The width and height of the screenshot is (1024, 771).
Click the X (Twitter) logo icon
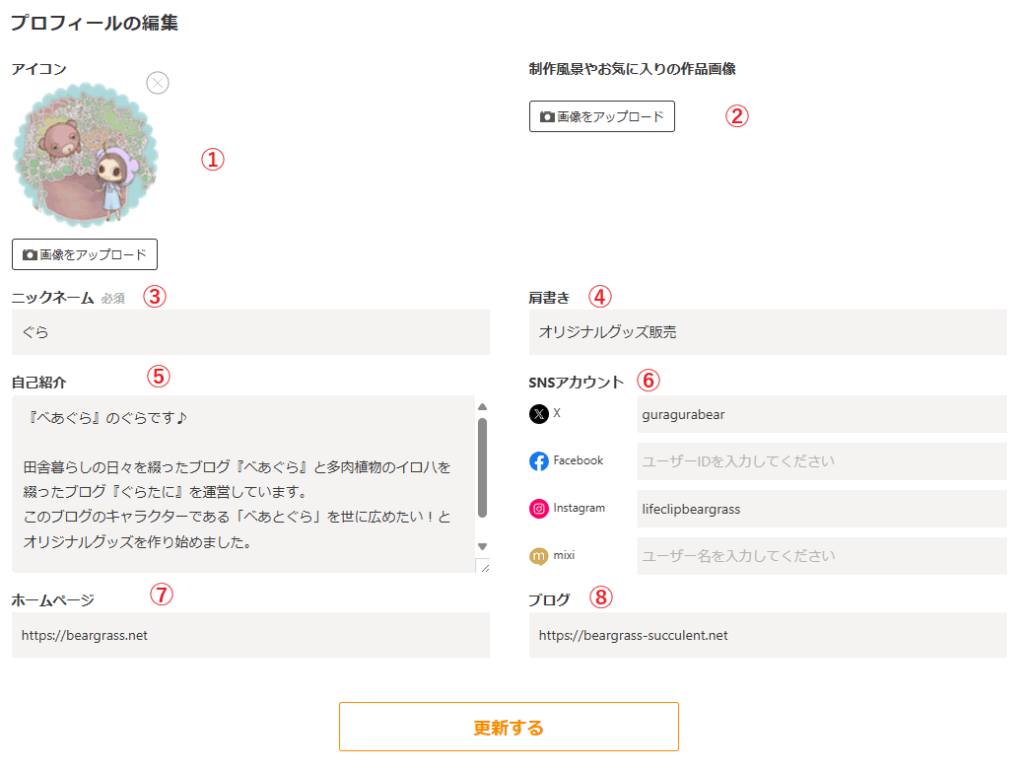[x=539, y=414]
